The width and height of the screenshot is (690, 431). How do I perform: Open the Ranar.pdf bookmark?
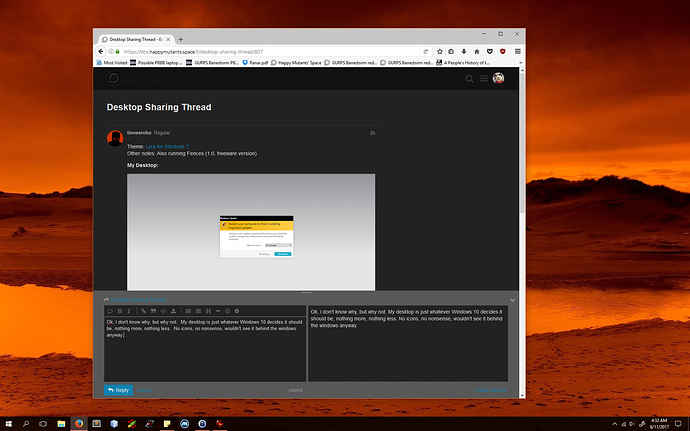point(255,63)
